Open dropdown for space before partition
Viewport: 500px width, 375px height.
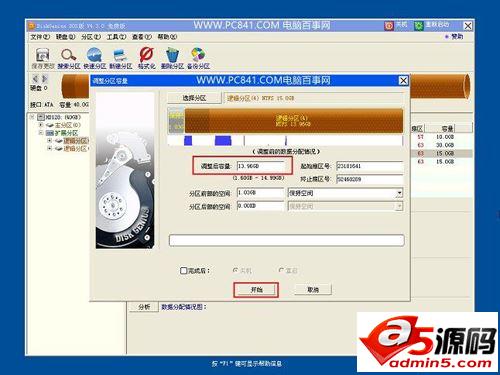[x=399, y=193]
